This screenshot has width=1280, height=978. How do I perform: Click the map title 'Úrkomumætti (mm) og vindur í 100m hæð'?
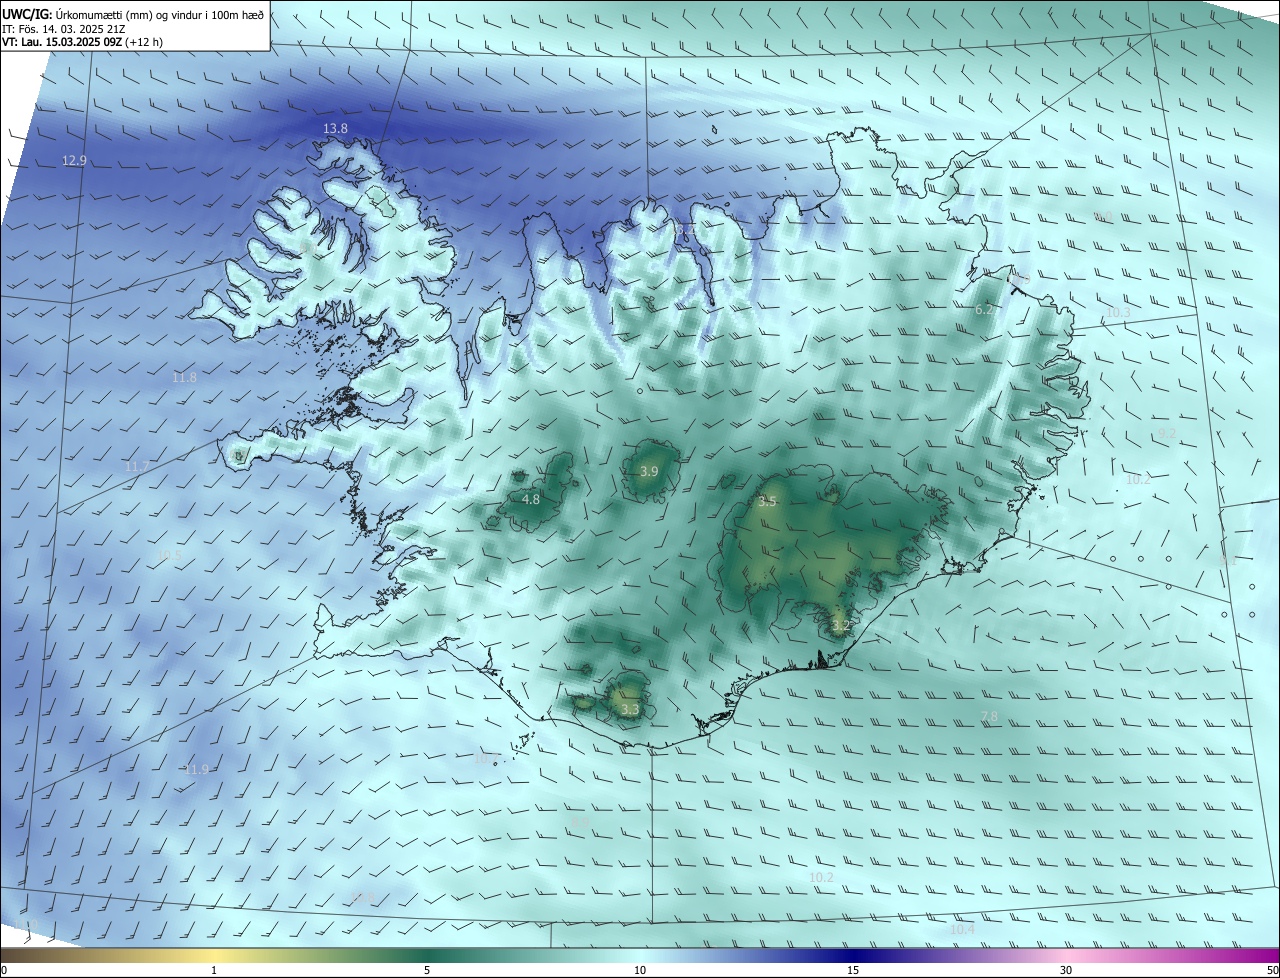tap(160, 14)
